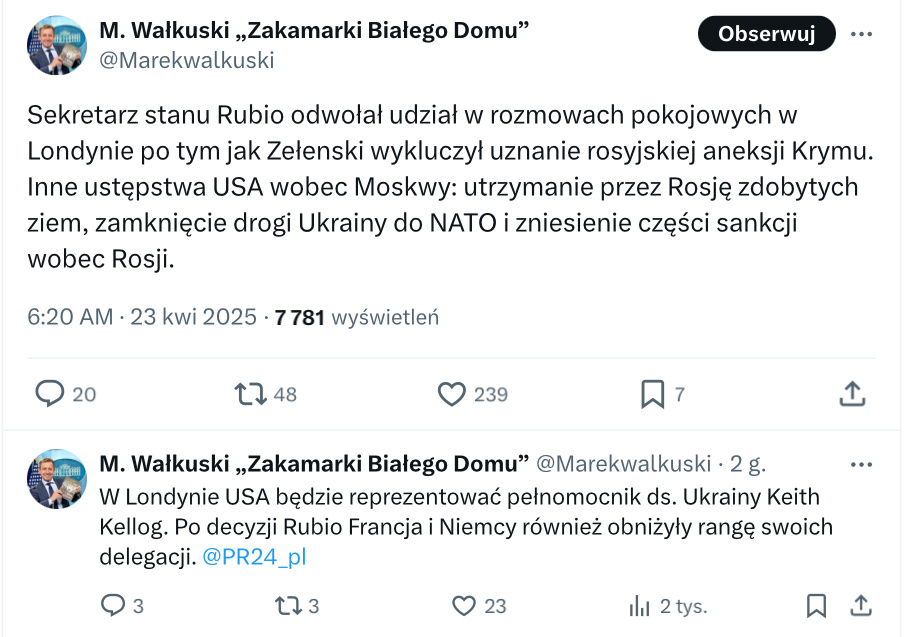Repost the reply tweet with 3 reposts
Image resolution: width=907 pixels, height=637 pixels.
pos(286,605)
